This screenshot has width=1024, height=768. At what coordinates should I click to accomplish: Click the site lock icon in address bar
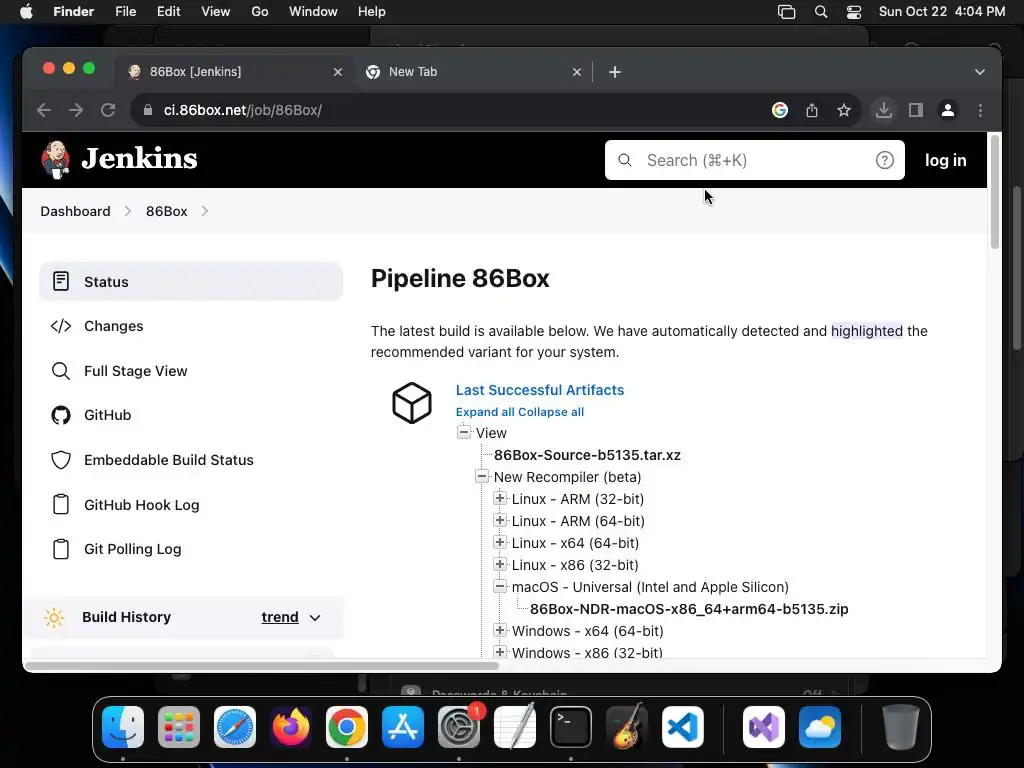point(148,110)
